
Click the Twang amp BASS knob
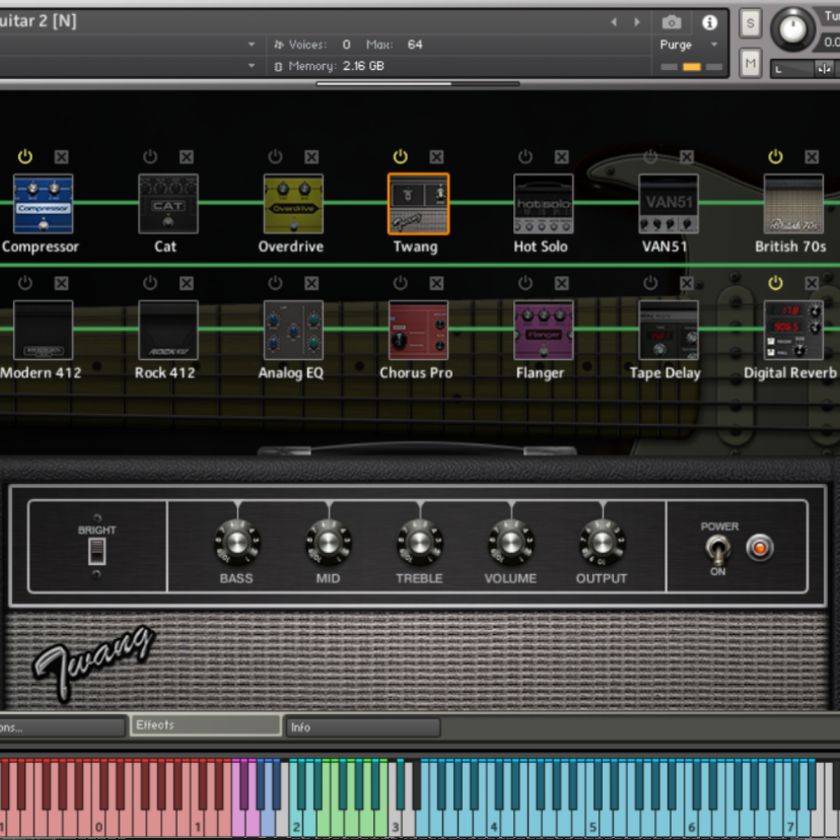pyautogui.click(x=237, y=542)
